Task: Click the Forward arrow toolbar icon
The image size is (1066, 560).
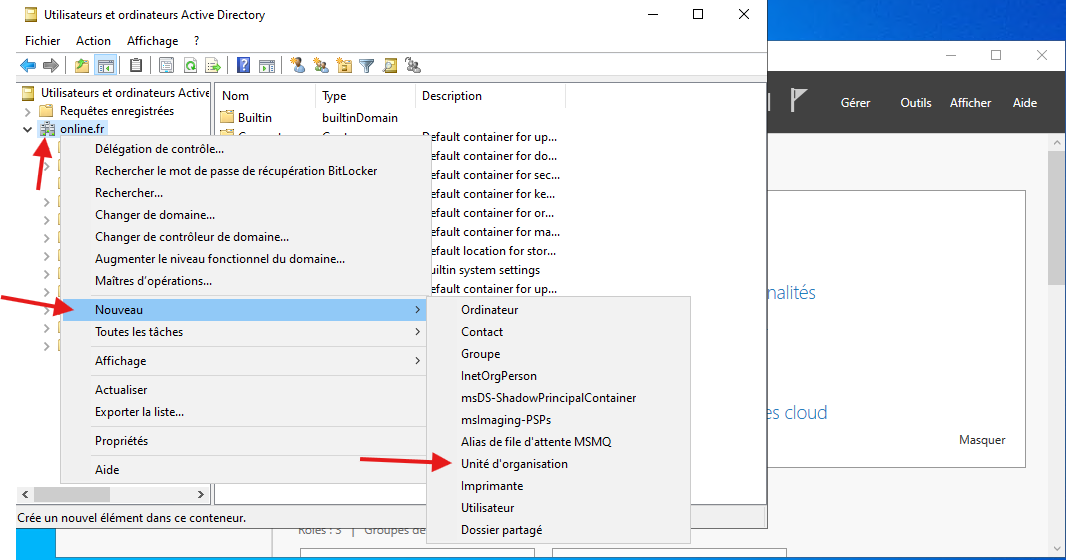Action: [x=50, y=65]
